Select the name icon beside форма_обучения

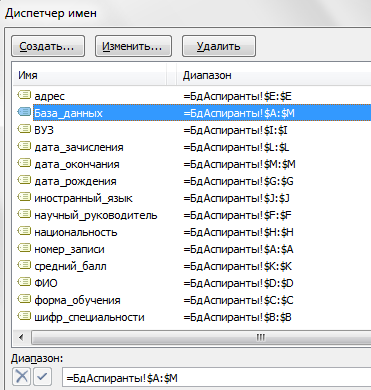coord(24,300)
